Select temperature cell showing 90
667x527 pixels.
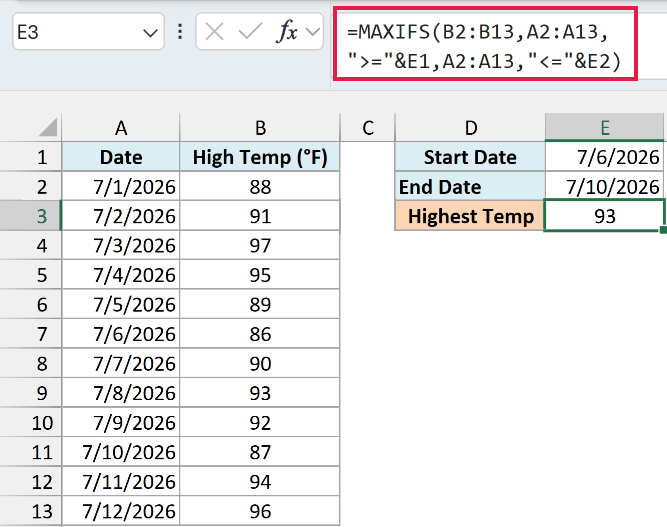coord(260,364)
